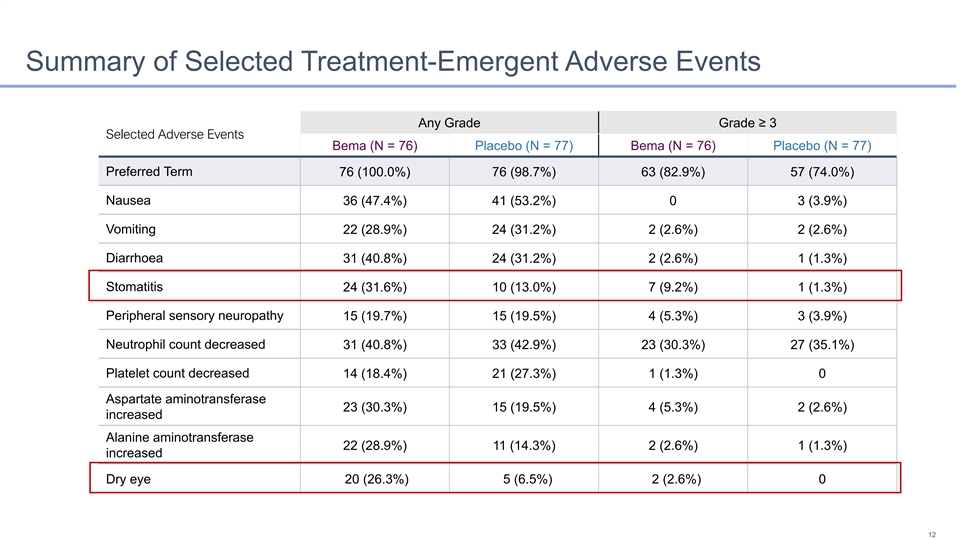The height and width of the screenshot is (540, 960).
Task: Select the "20 (26.3%)" Dry eye value
Action: (x=375, y=480)
